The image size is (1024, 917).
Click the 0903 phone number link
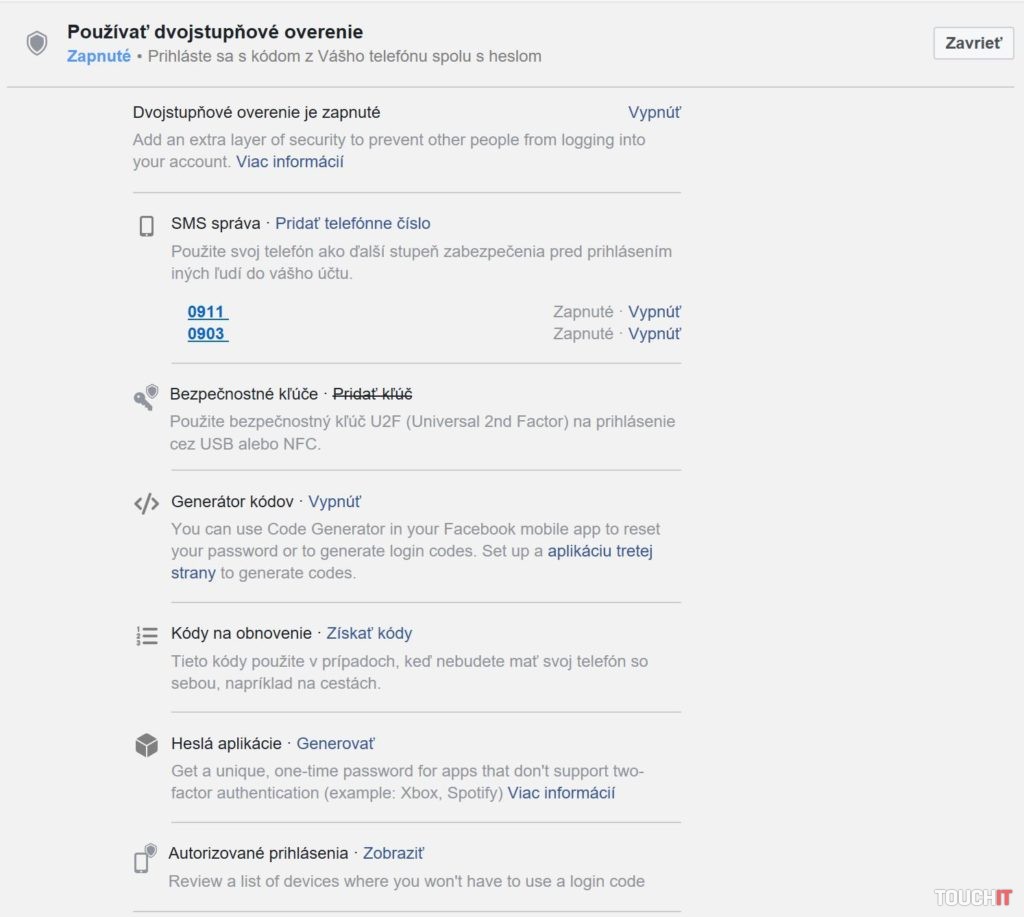click(207, 334)
